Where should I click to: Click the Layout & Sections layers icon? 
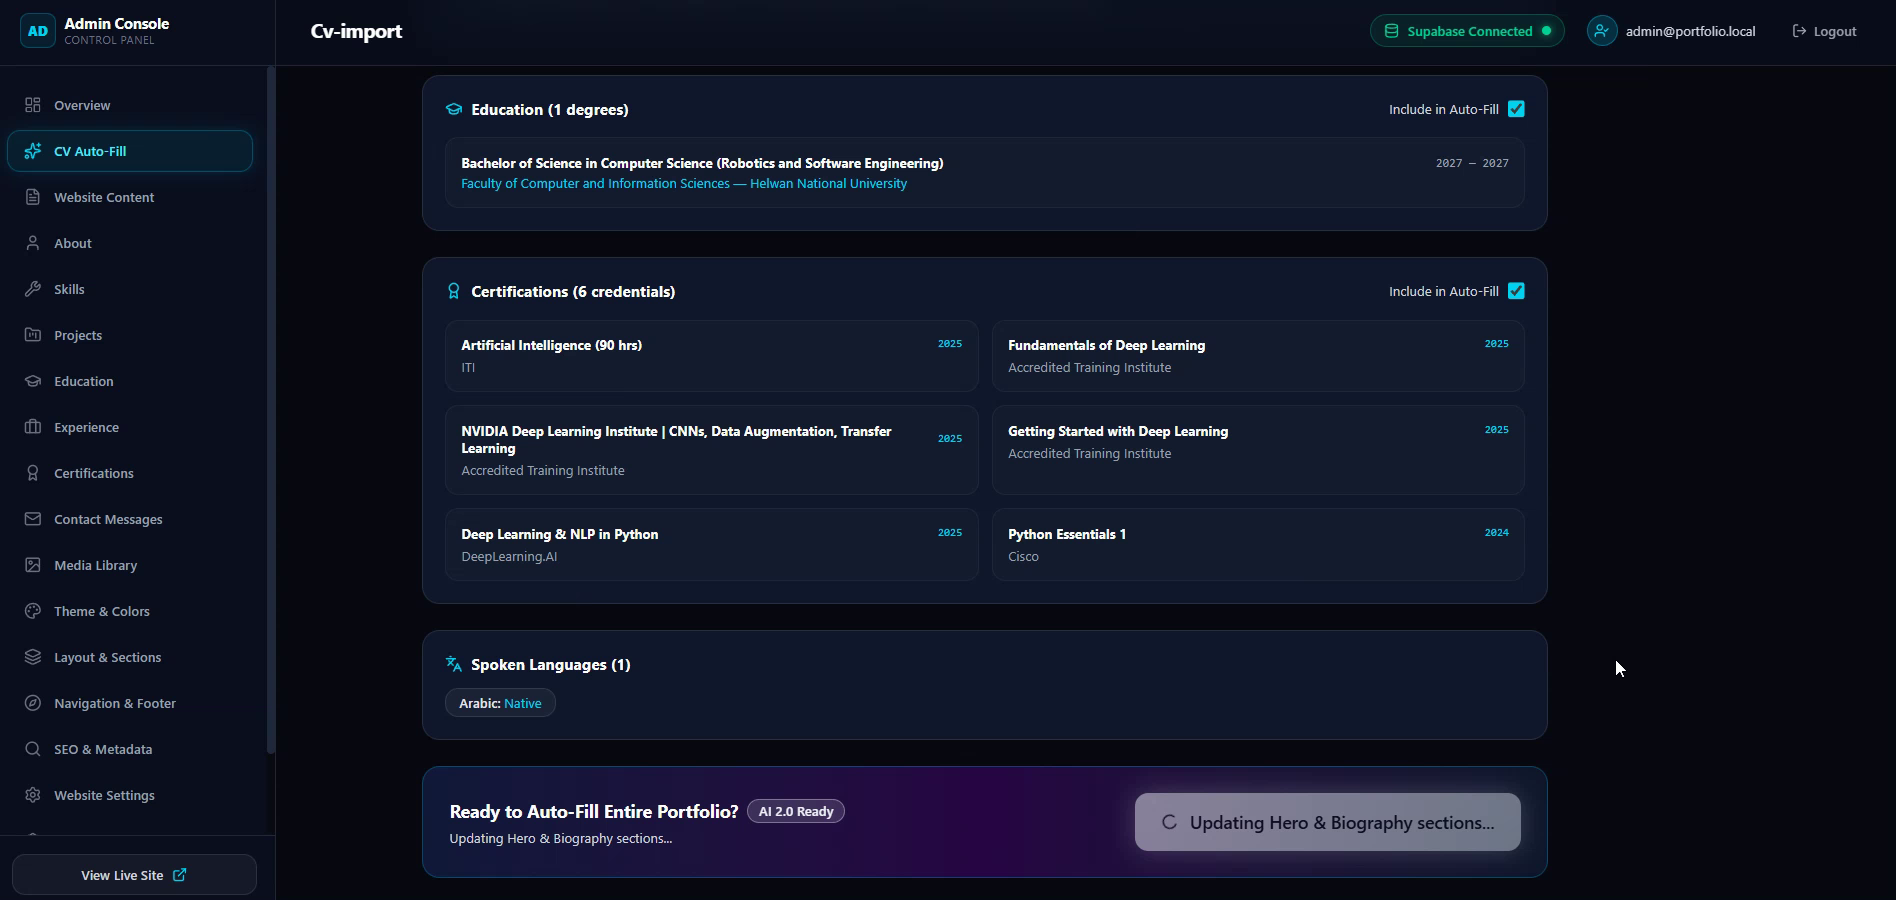pos(33,657)
